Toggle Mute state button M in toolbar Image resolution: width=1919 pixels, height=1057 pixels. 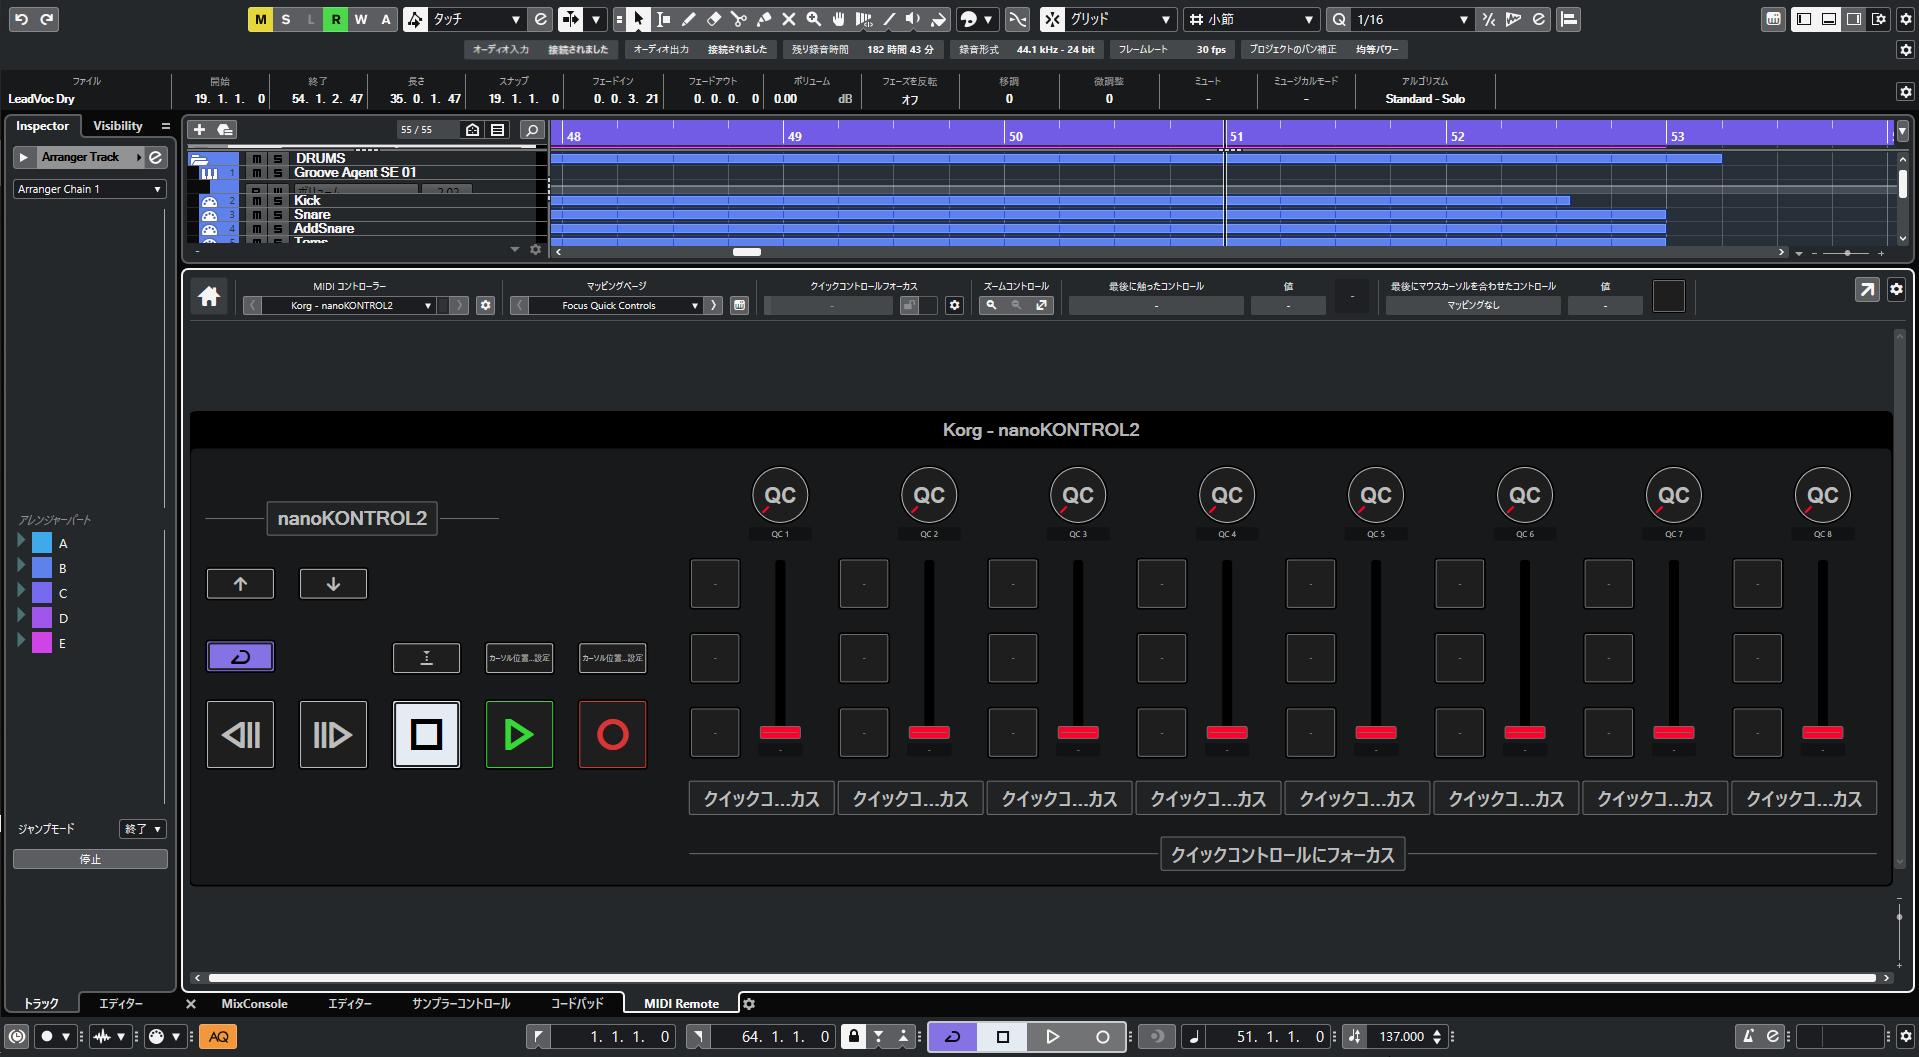260,19
